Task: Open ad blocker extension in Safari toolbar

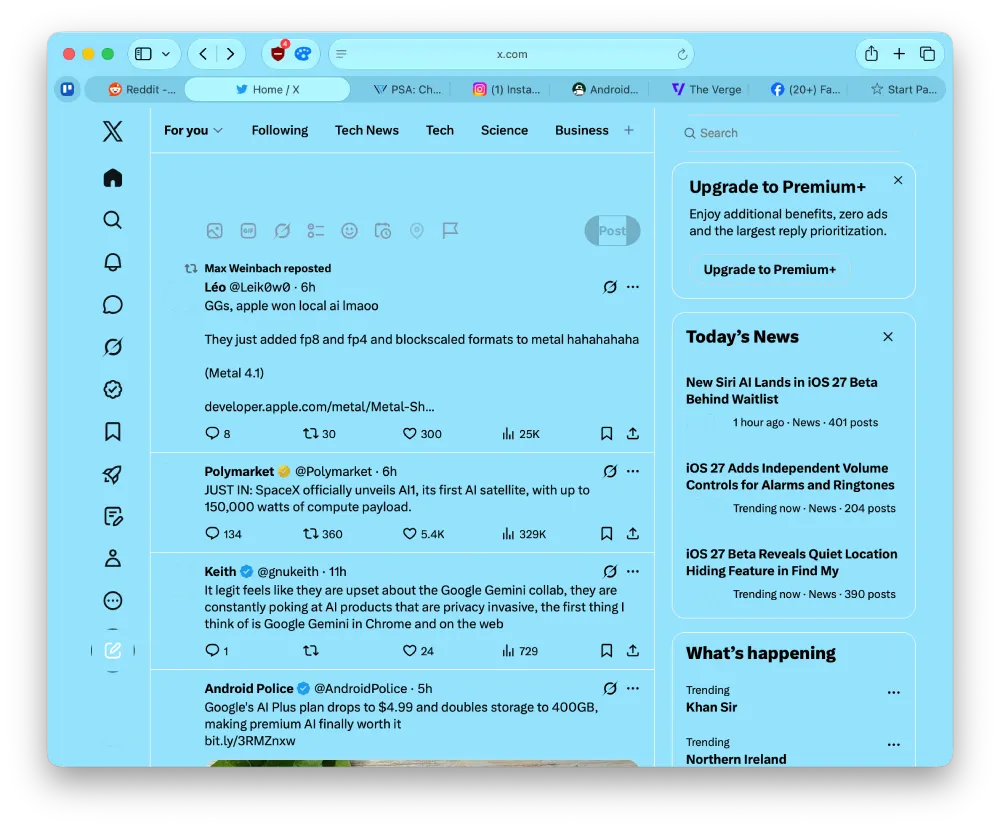Action: [x=278, y=54]
